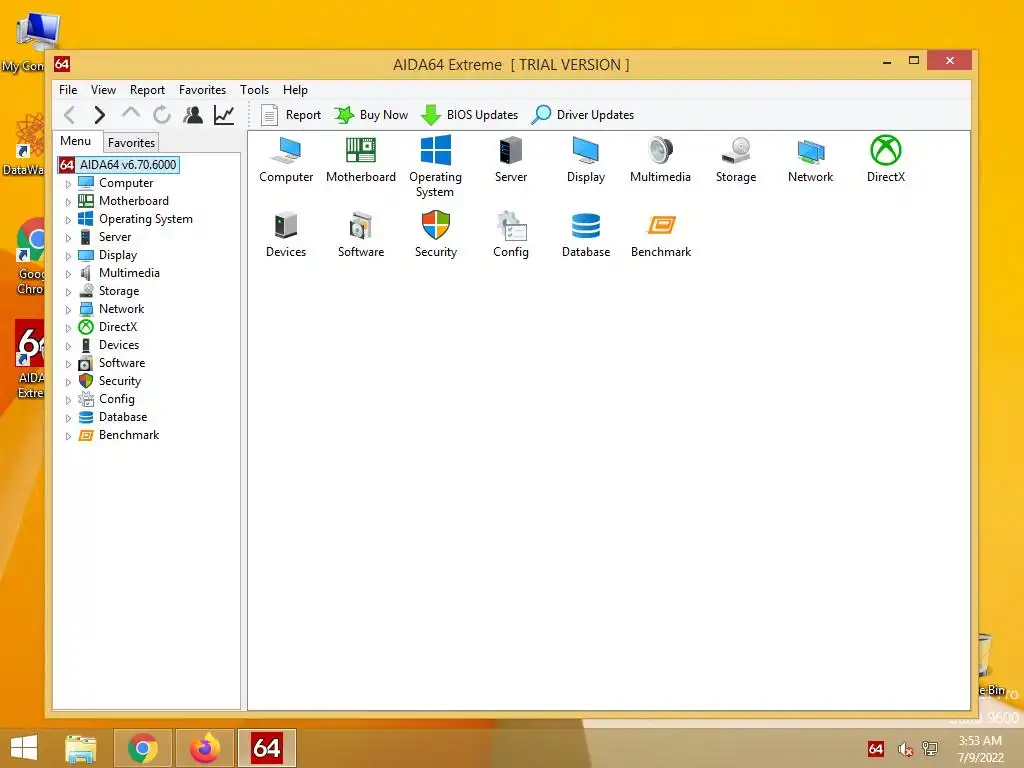1024x768 pixels.
Task: Open the Display icon in main pane
Action: pyautogui.click(x=586, y=159)
